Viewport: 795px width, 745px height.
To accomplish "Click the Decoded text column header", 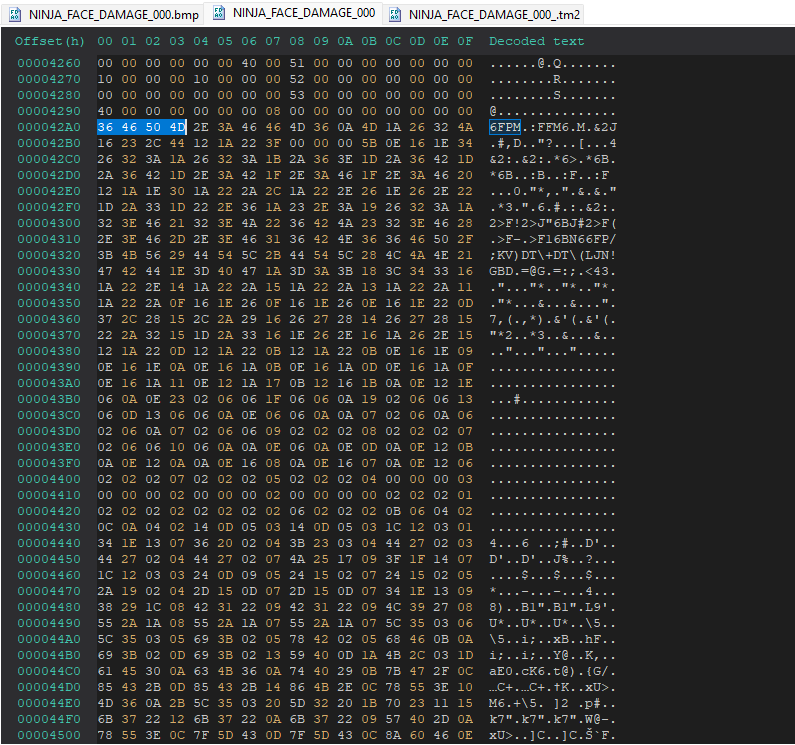I will pos(536,41).
